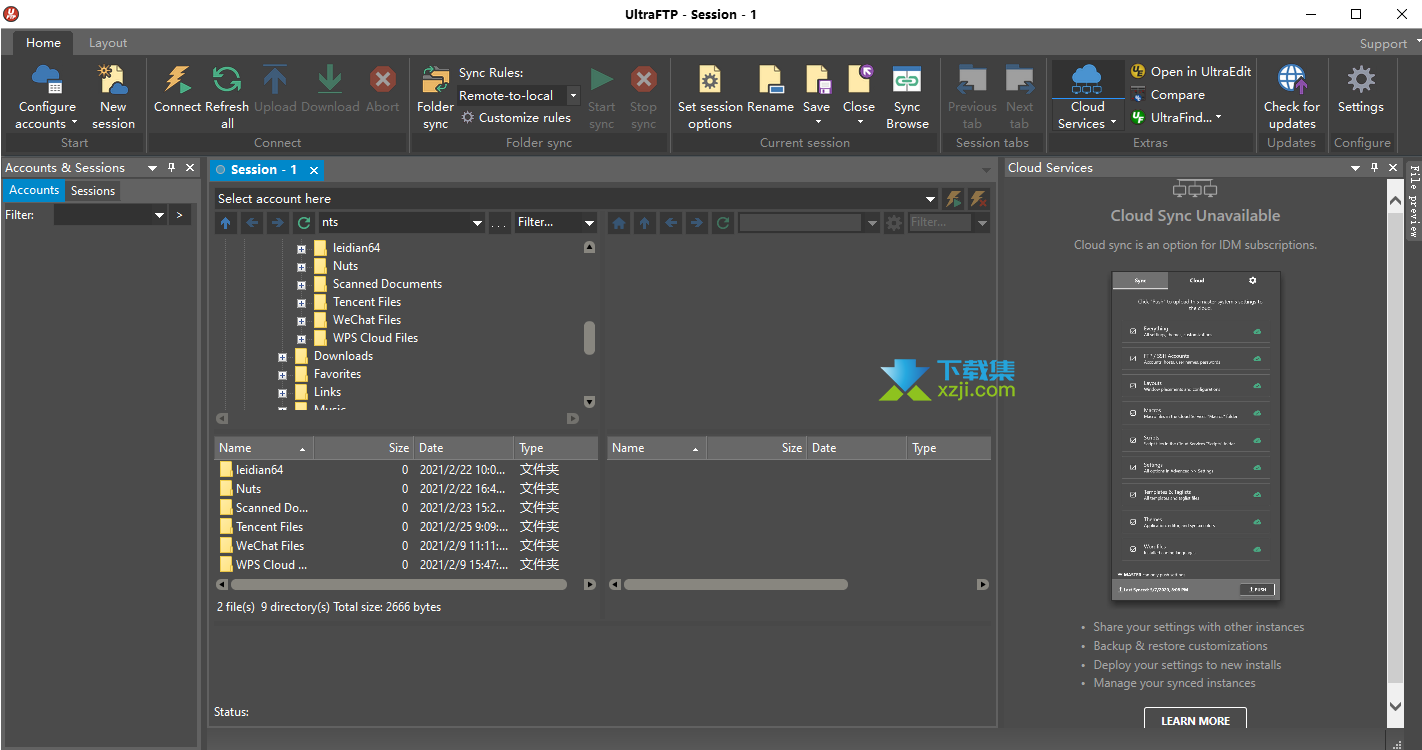The height and width of the screenshot is (750, 1422).
Task: Close the Cloud Services panel
Action: point(1393,167)
